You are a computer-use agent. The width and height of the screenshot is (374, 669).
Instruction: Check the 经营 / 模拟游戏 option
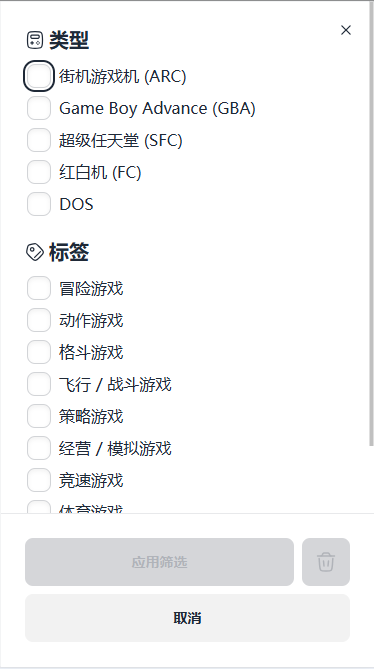(x=39, y=448)
